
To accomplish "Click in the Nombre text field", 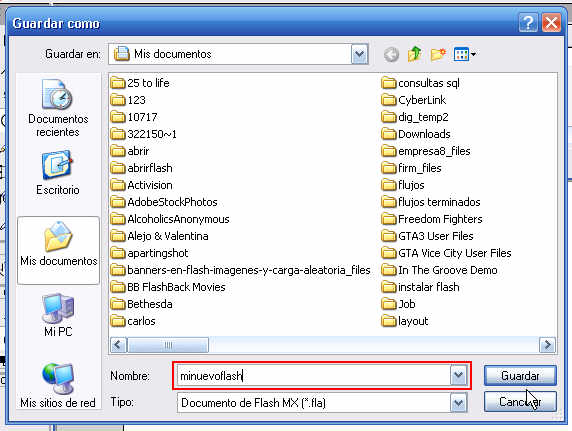I will click(314, 376).
